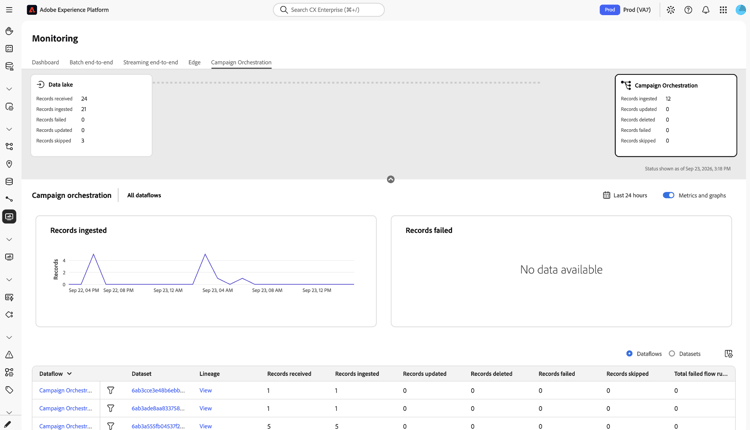Click the 'No data available' text
Viewport: 750px width, 430px height.
pos(561,270)
